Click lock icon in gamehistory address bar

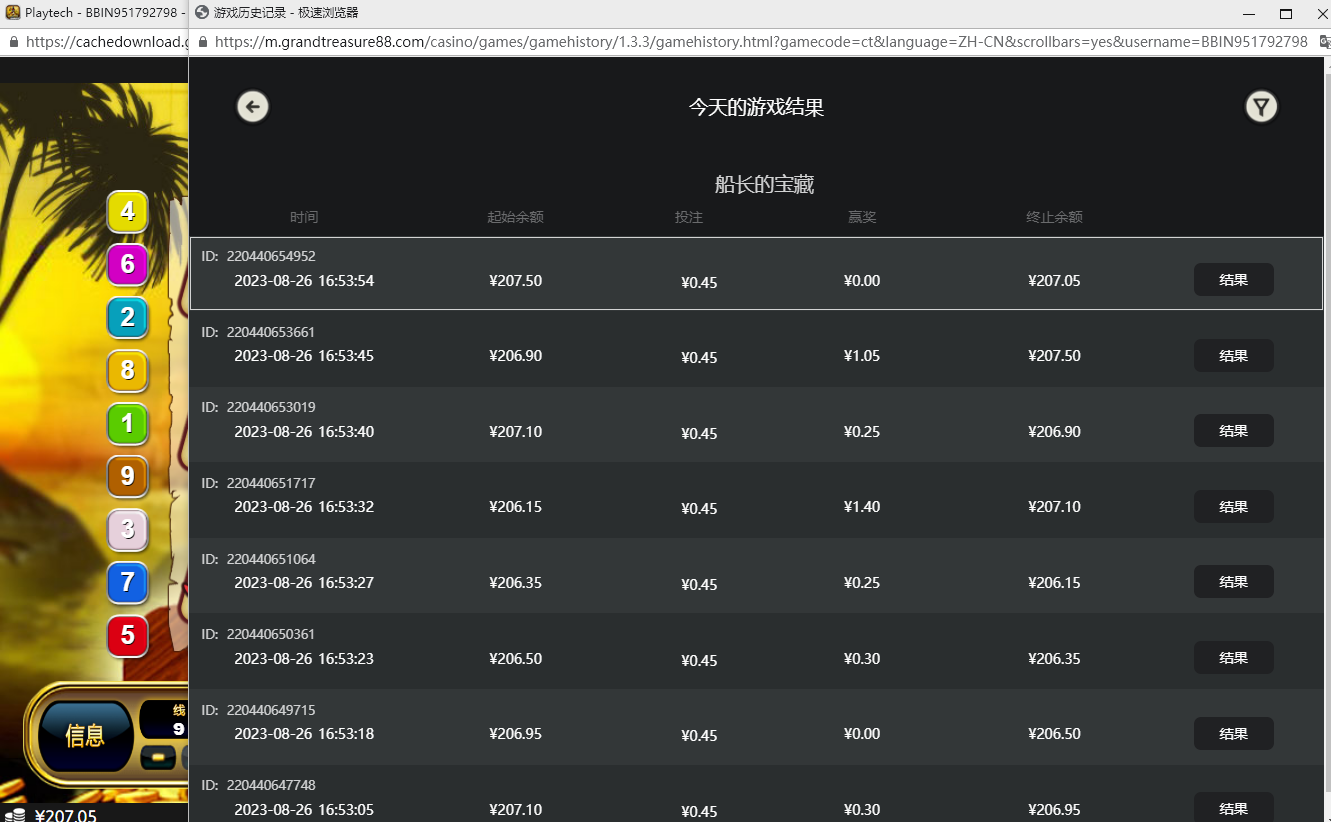click(x=203, y=42)
